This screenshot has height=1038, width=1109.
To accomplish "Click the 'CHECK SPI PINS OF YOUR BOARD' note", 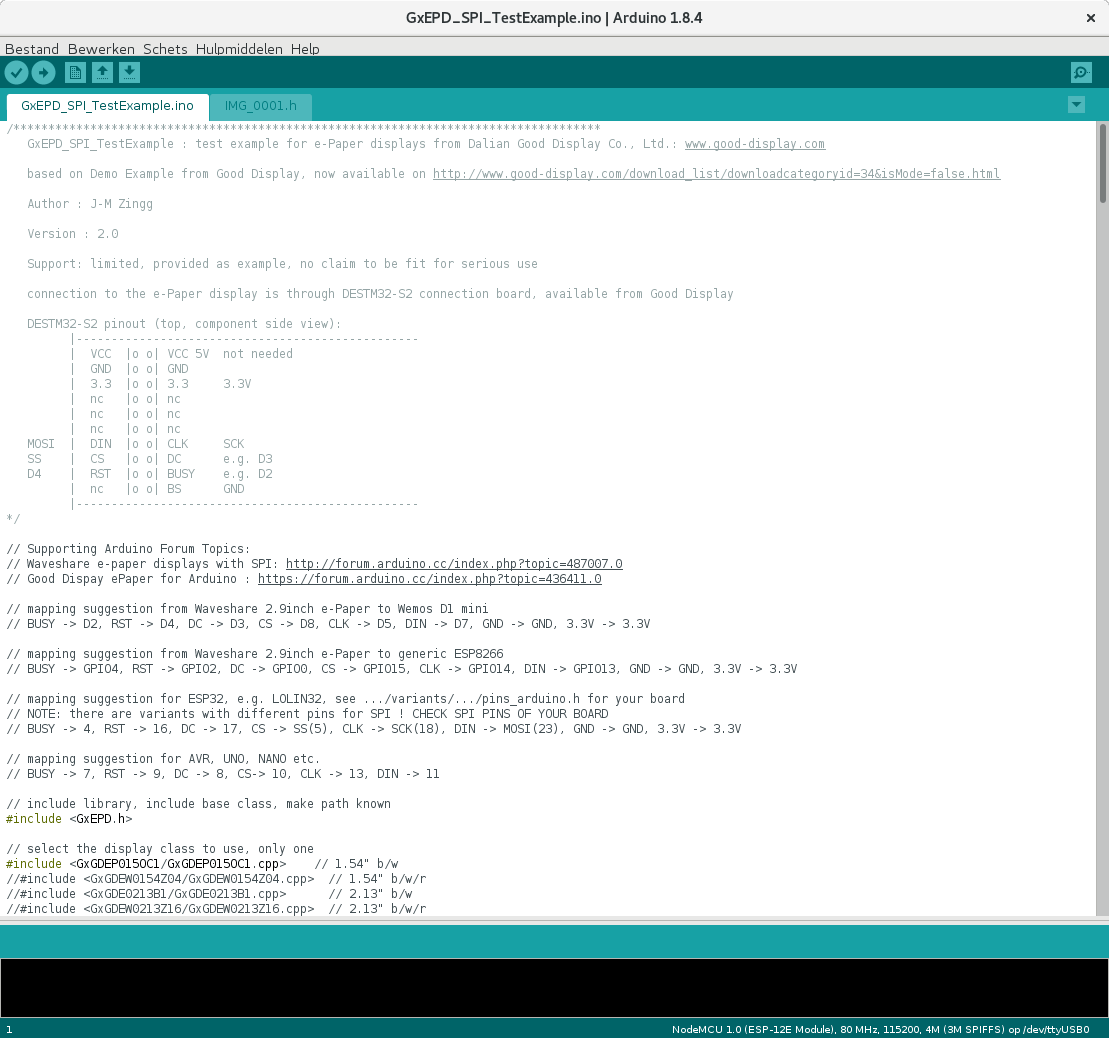I will 307,714.
